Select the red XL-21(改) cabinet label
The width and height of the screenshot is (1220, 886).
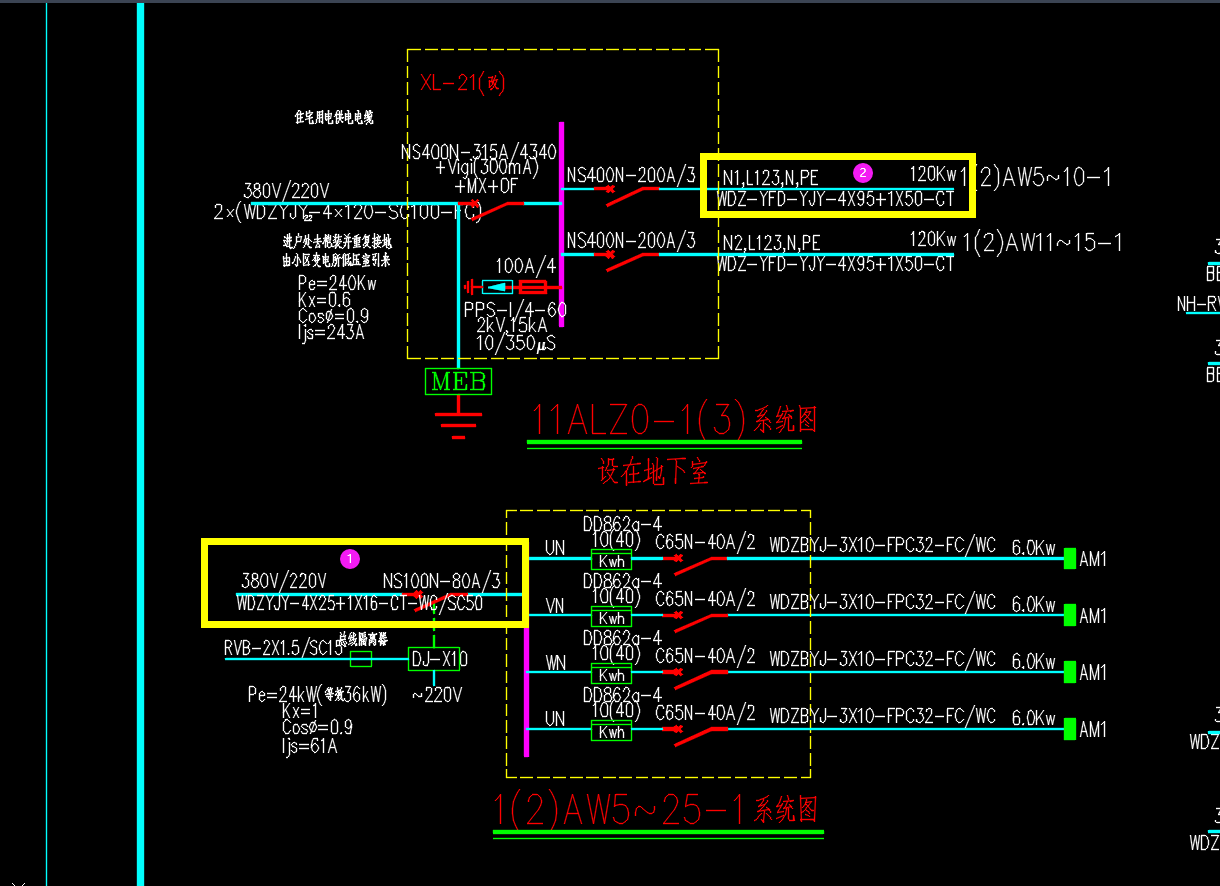(x=463, y=83)
